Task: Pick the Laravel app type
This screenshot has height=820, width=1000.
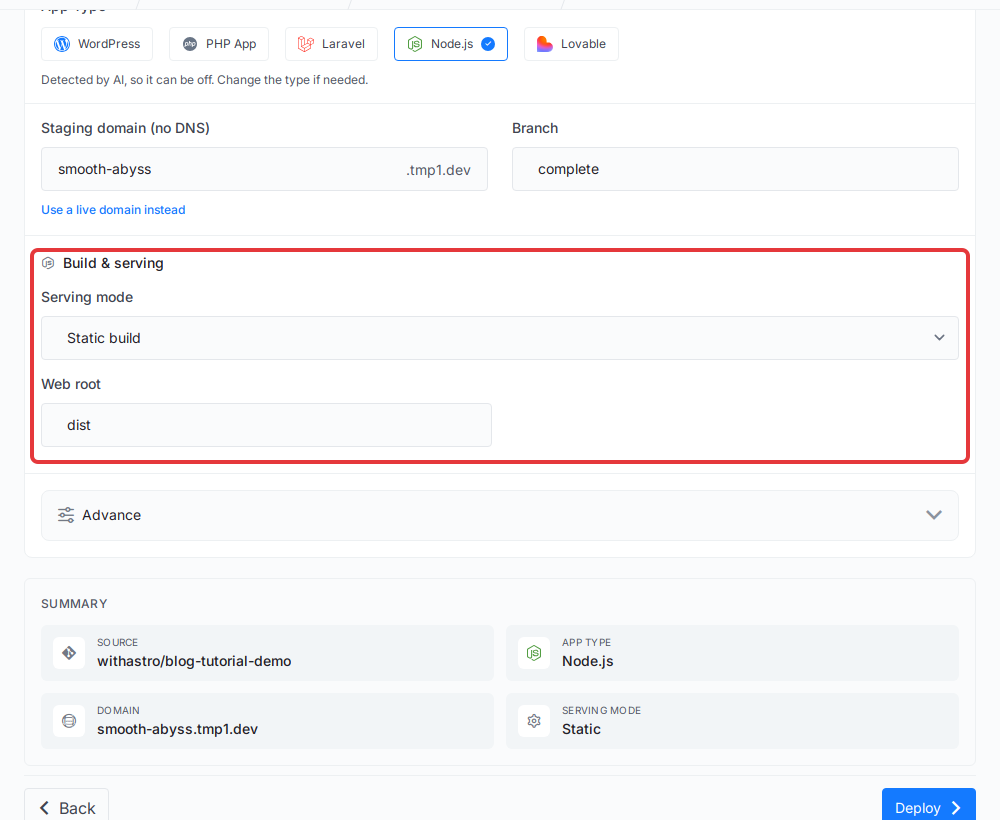Action: point(331,44)
